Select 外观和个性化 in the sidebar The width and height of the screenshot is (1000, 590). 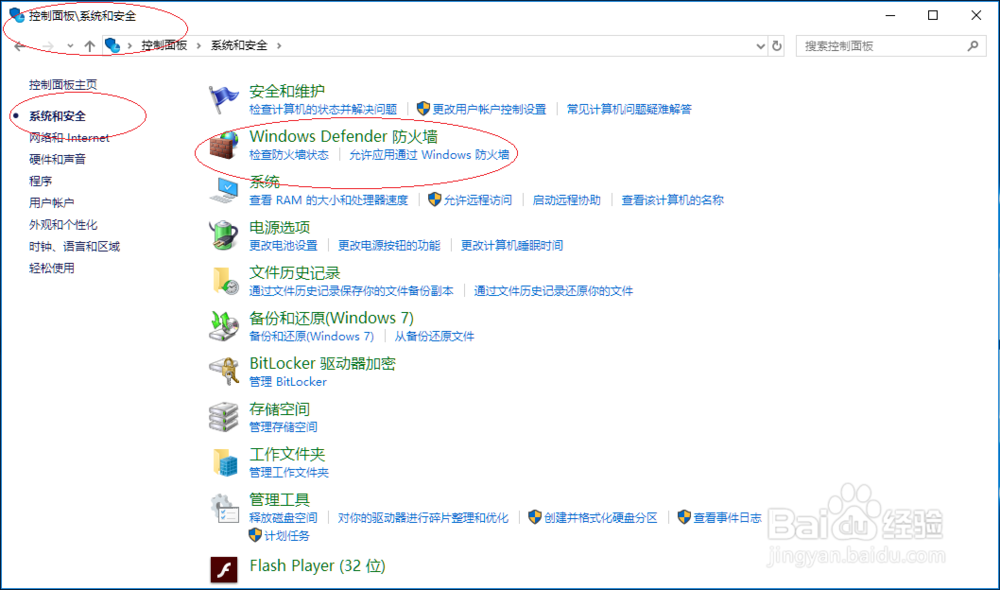point(63,225)
